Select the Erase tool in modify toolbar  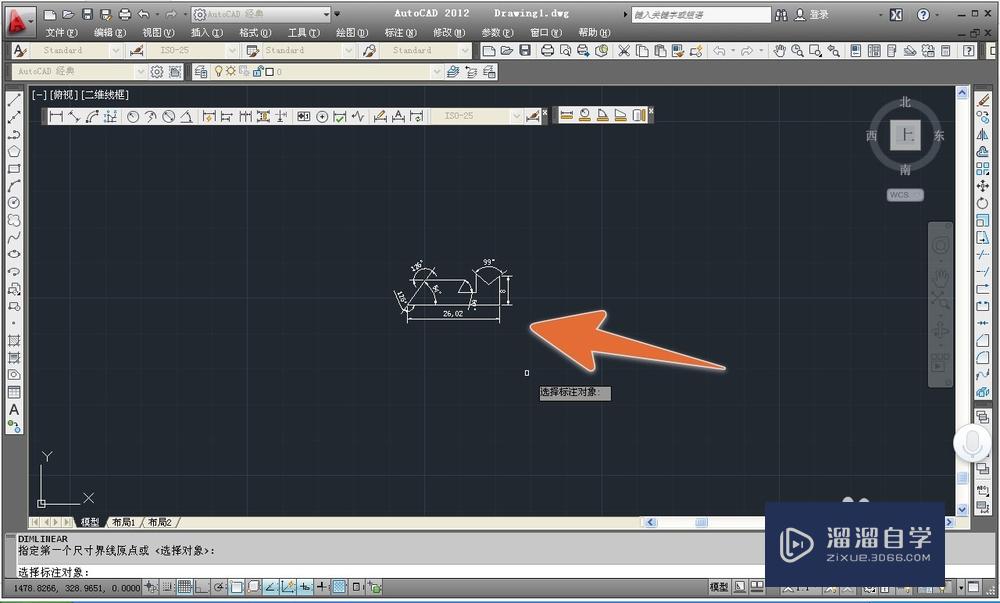coord(983,100)
